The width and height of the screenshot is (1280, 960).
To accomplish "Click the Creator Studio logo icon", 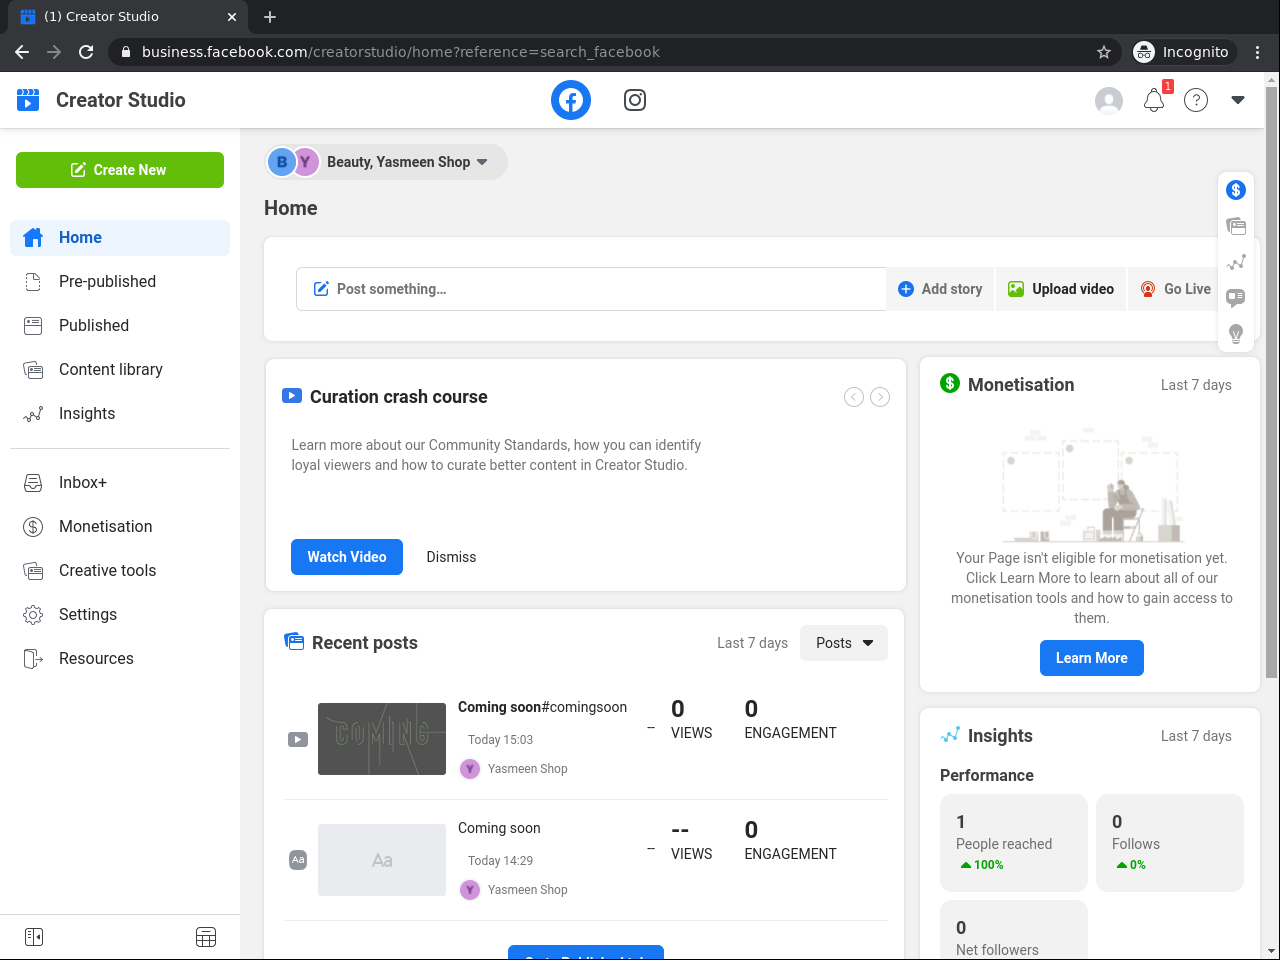I will 28,100.
